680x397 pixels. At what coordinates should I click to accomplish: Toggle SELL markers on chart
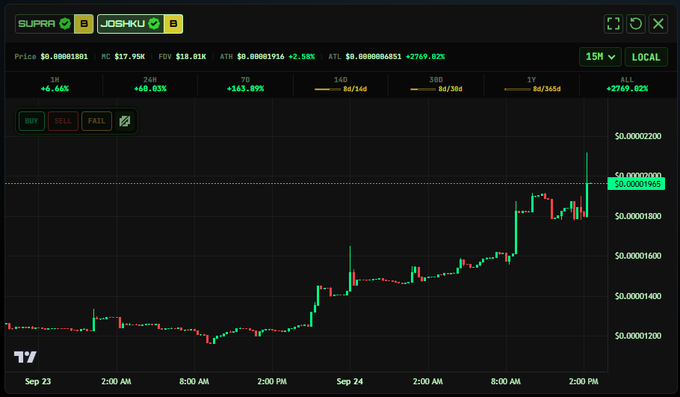click(x=63, y=121)
